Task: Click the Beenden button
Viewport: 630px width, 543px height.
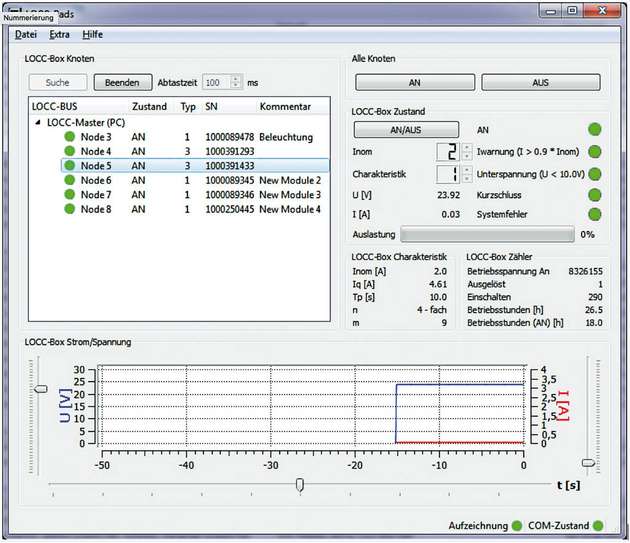Action: (x=123, y=82)
